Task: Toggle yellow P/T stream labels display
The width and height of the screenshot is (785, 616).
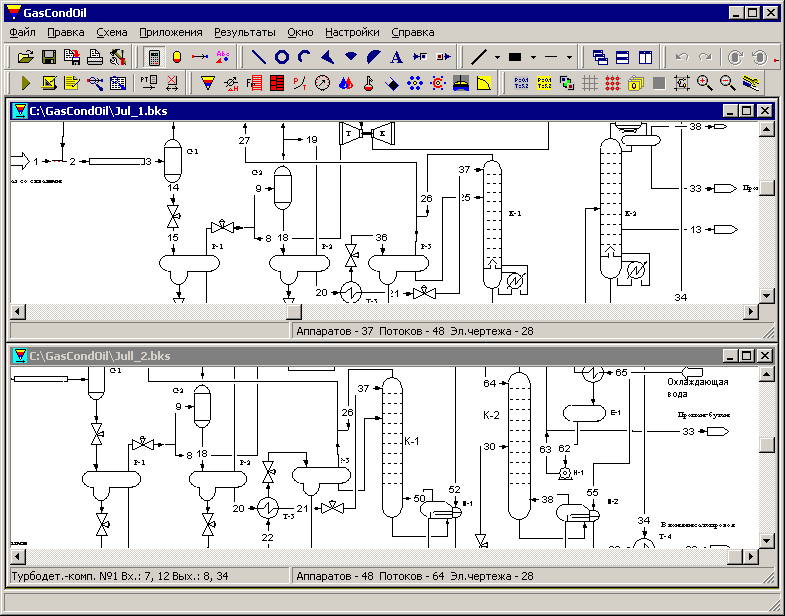Action: tap(544, 83)
